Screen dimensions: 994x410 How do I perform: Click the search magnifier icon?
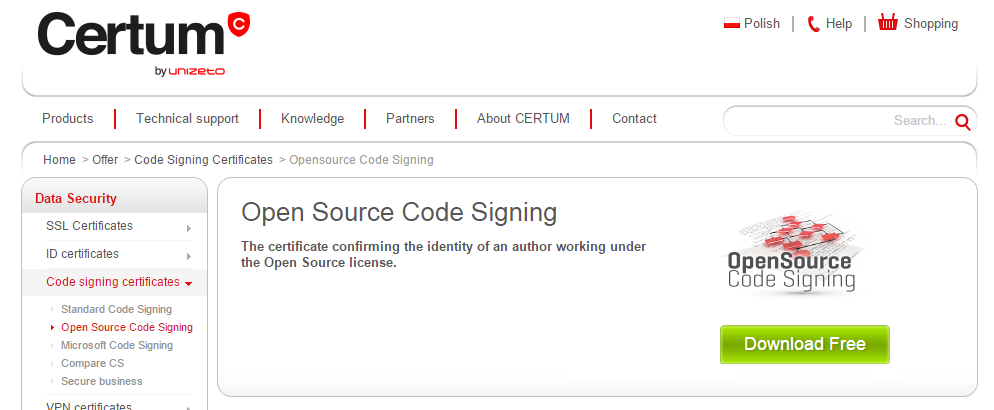(x=963, y=122)
